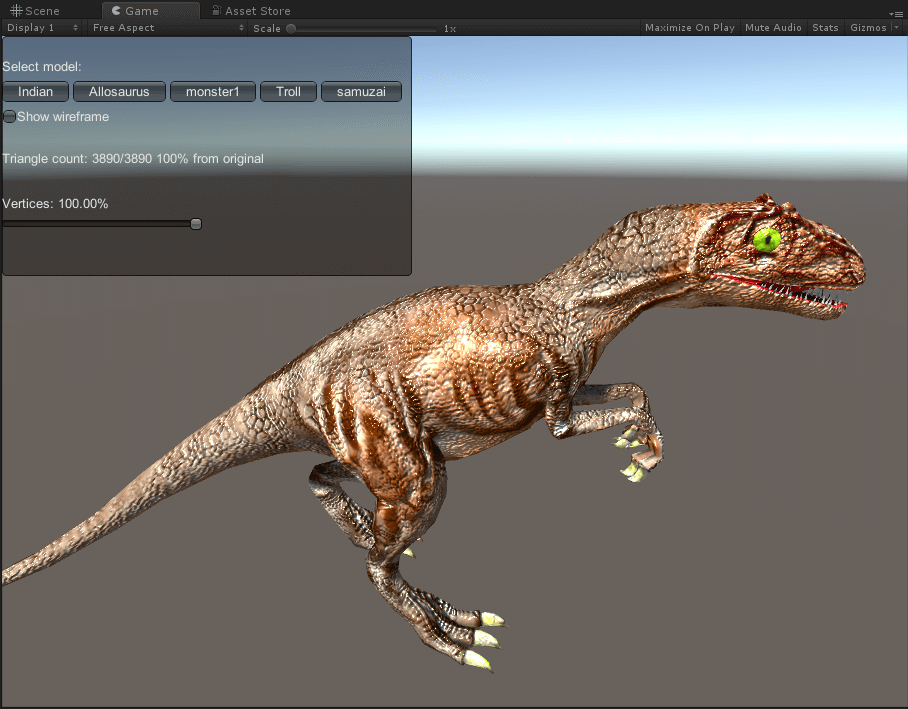
Task: Toggle the Stats overlay
Action: click(x=825, y=28)
